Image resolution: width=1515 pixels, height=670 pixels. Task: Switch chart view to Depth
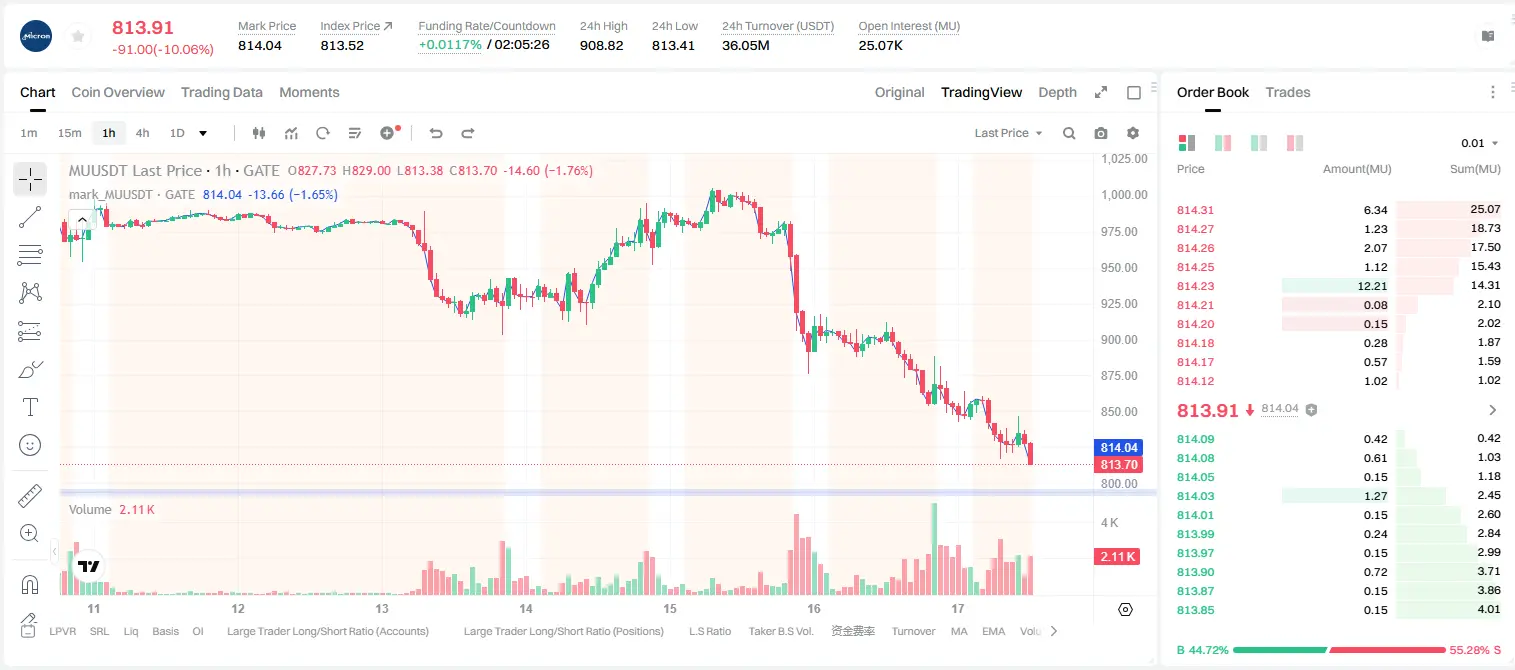pyautogui.click(x=1057, y=92)
